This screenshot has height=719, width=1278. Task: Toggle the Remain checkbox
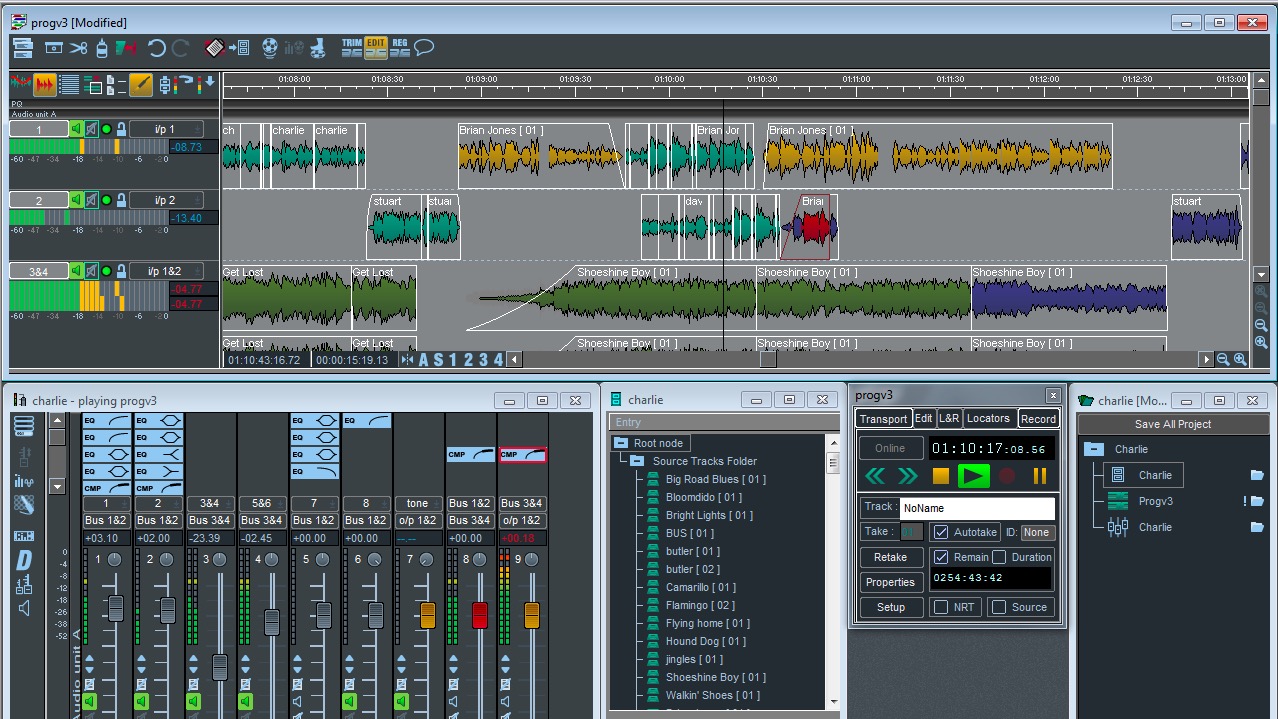pos(940,557)
